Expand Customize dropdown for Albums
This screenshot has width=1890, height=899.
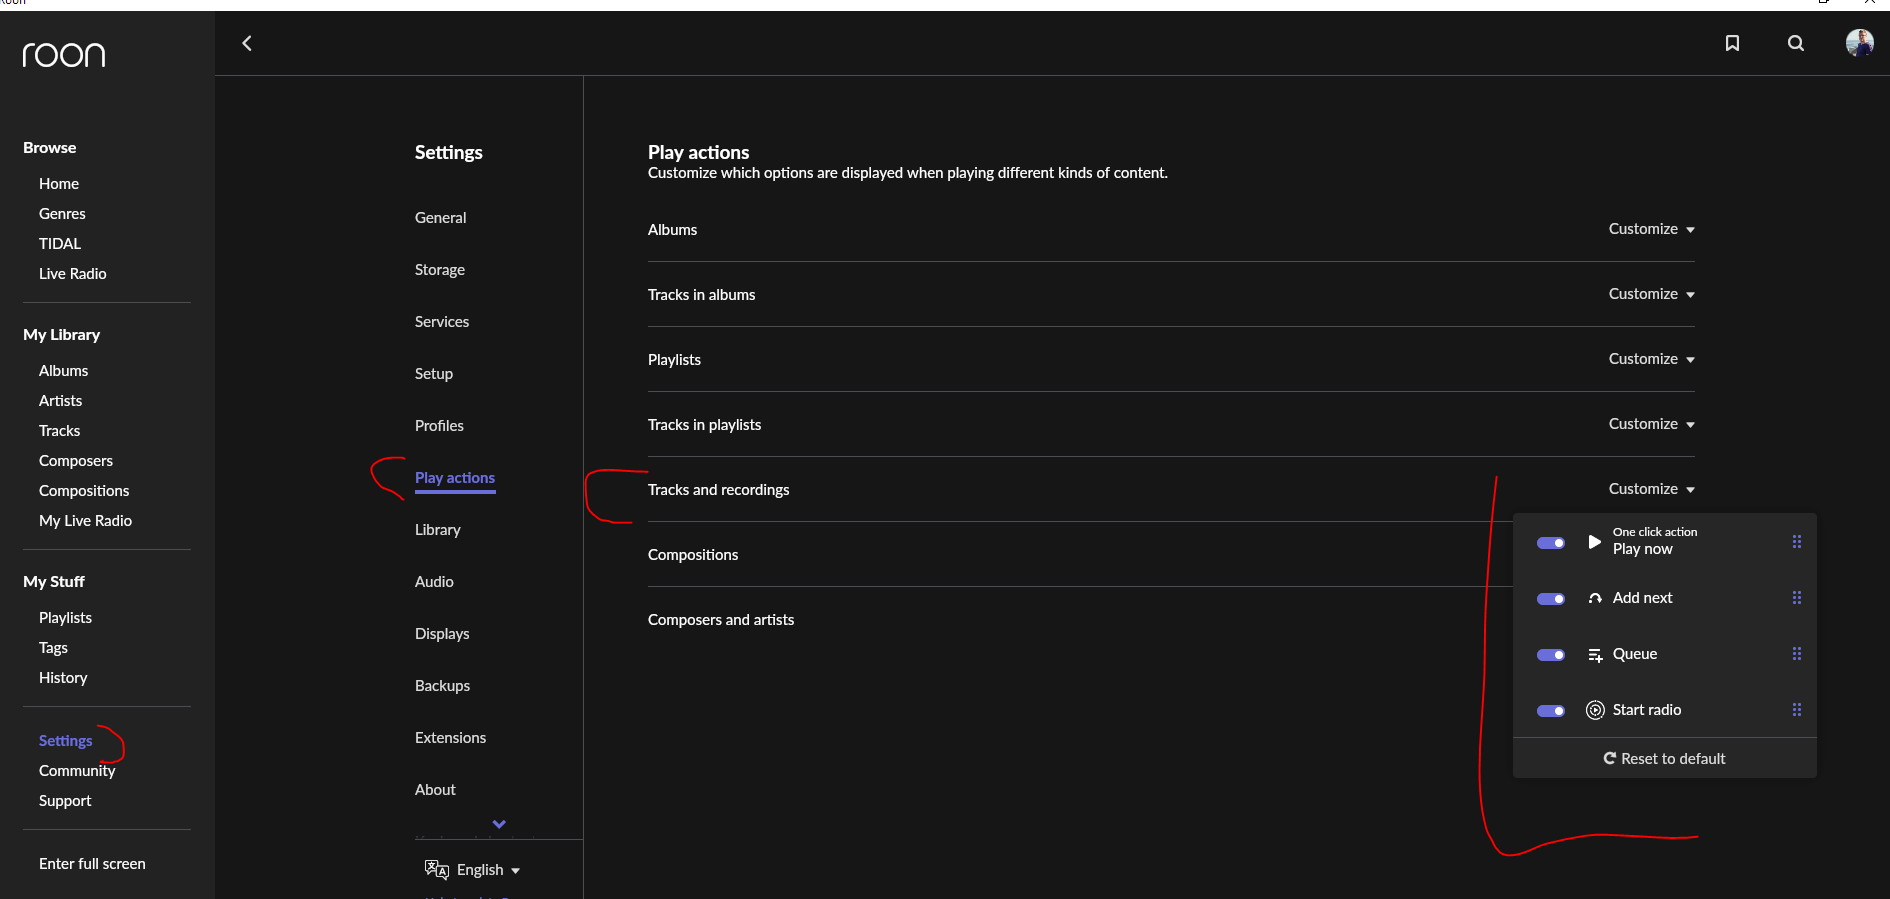coord(1651,229)
